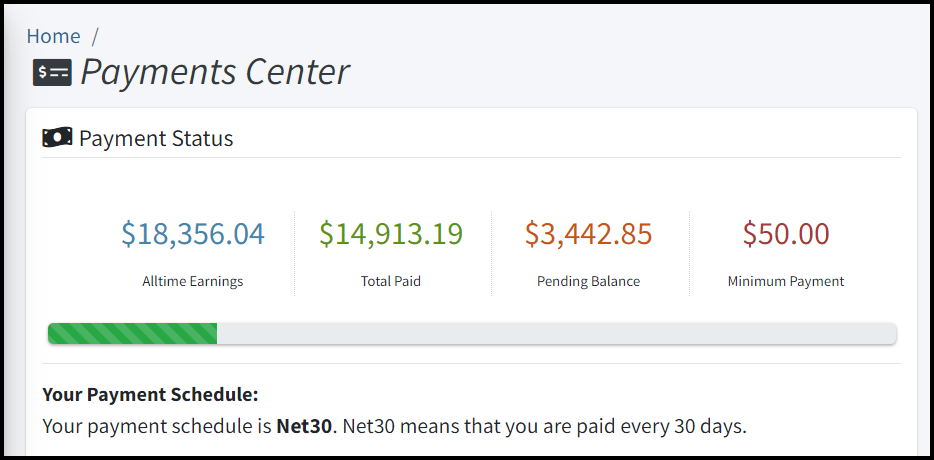This screenshot has height=460, width=934.
Task: Select the $50.00 minimum payment amount
Action: [x=786, y=234]
